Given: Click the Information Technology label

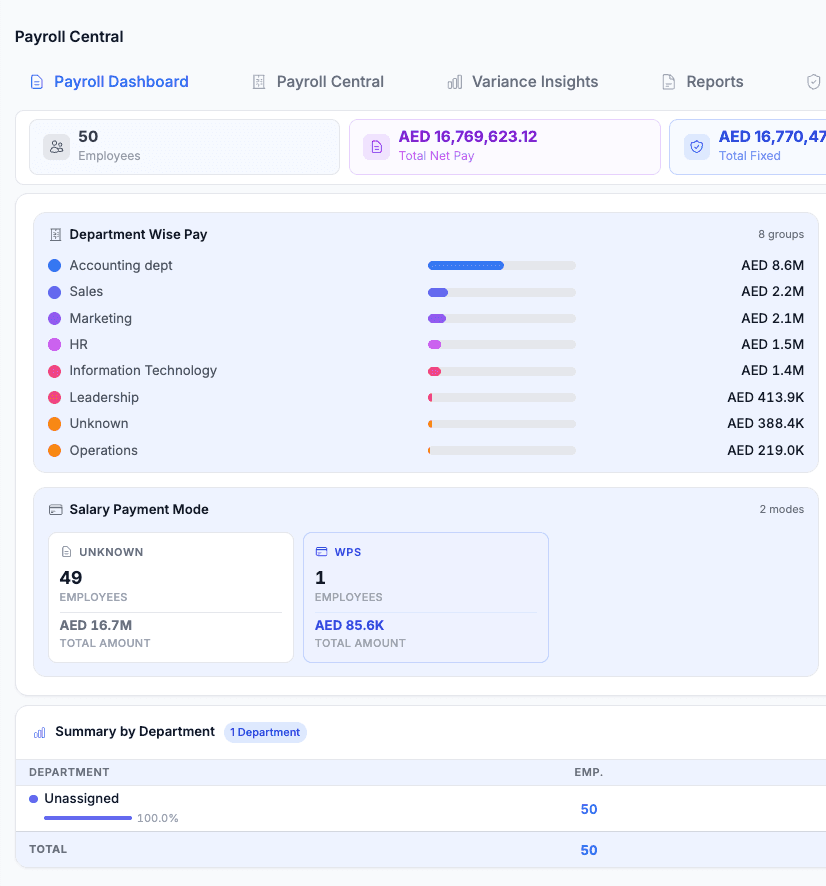Looking at the screenshot, I should click(x=143, y=371).
